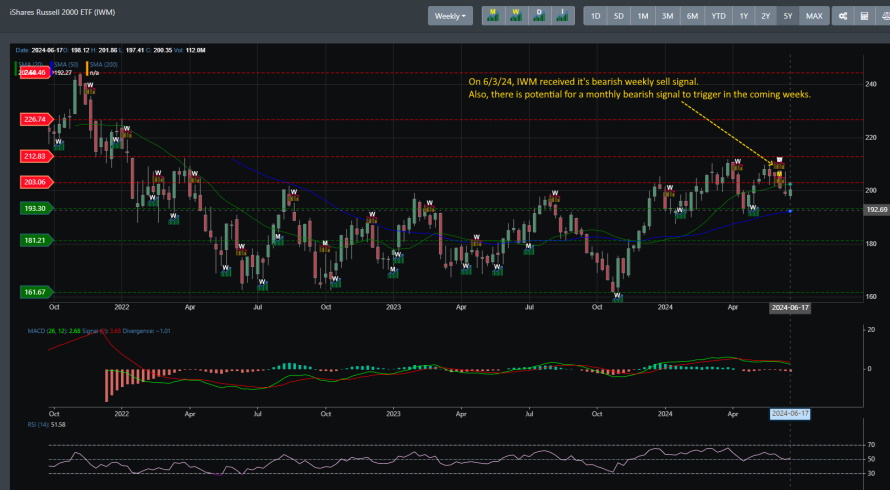The width and height of the screenshot is (890, 490).
Task: Select the 1D time range
Action: 595,16
